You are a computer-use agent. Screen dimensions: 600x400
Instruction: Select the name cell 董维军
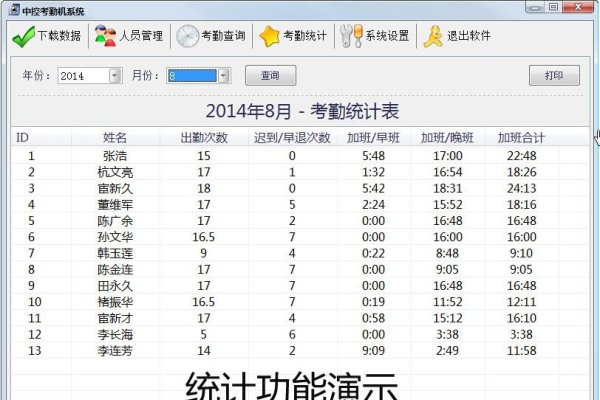115,205
